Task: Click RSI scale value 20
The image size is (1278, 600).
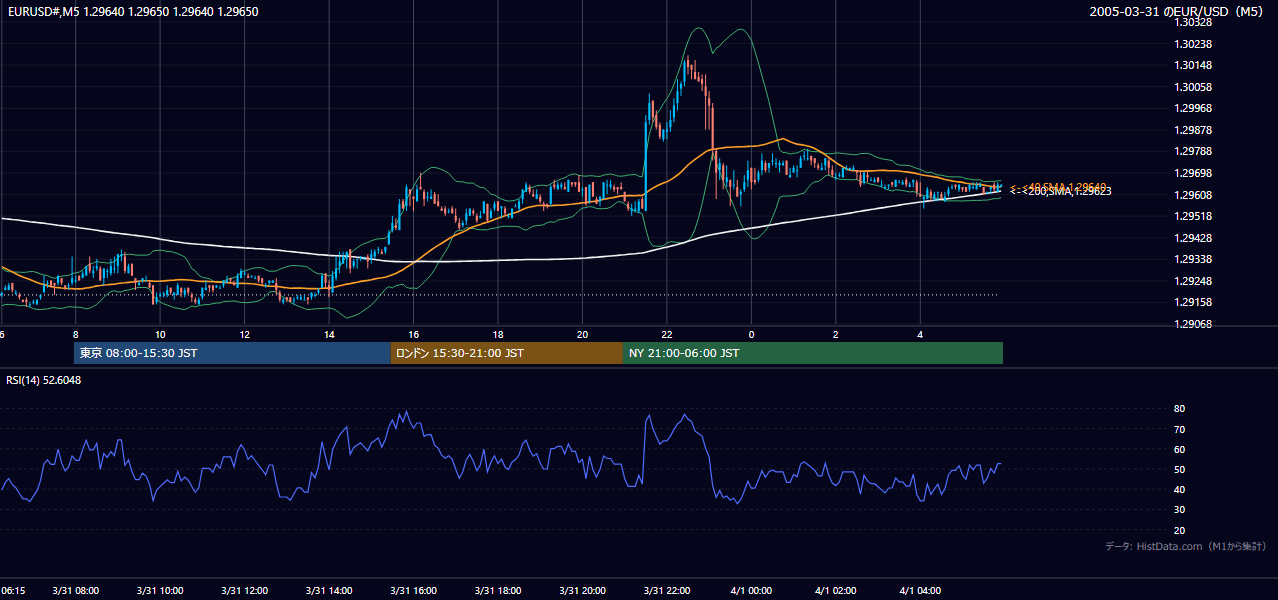Action: pyautogui.click(x=1180, y=530)
